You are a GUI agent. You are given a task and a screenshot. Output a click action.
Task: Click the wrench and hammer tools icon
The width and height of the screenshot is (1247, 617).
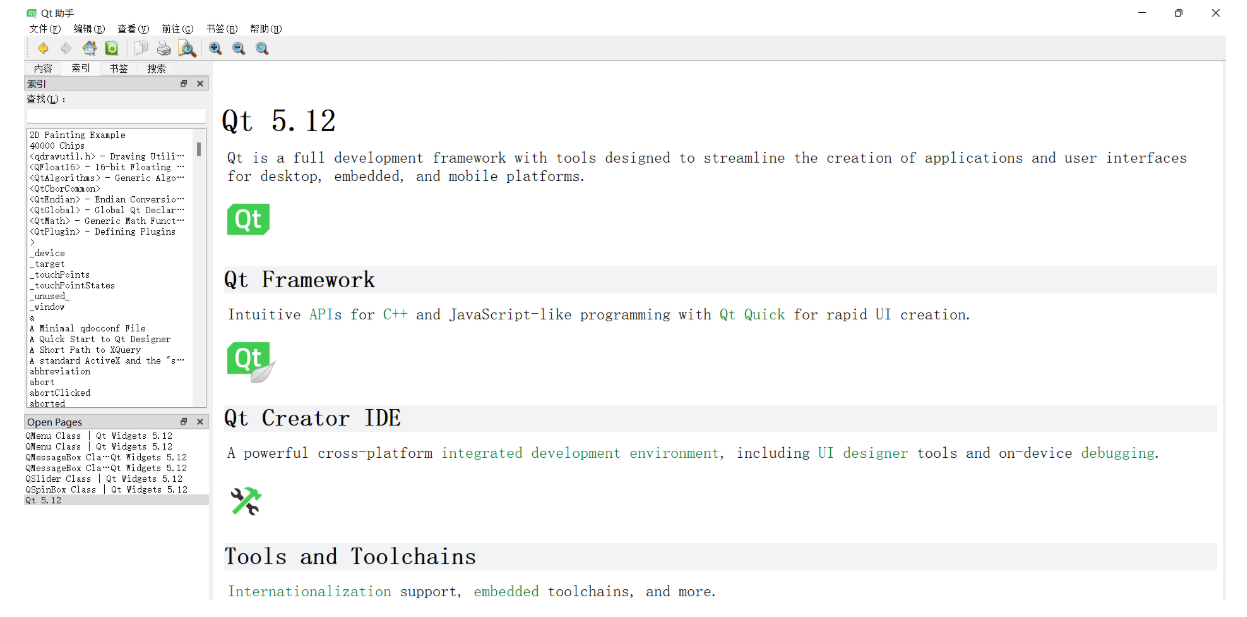coord(245,501)
